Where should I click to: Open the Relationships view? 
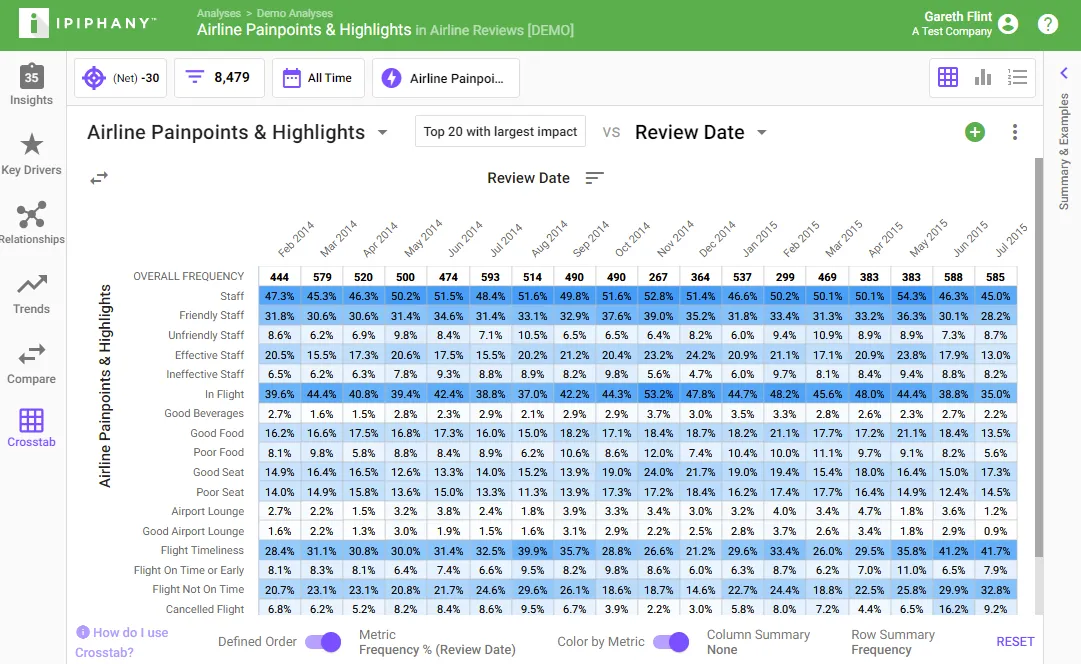pos(32,223)
